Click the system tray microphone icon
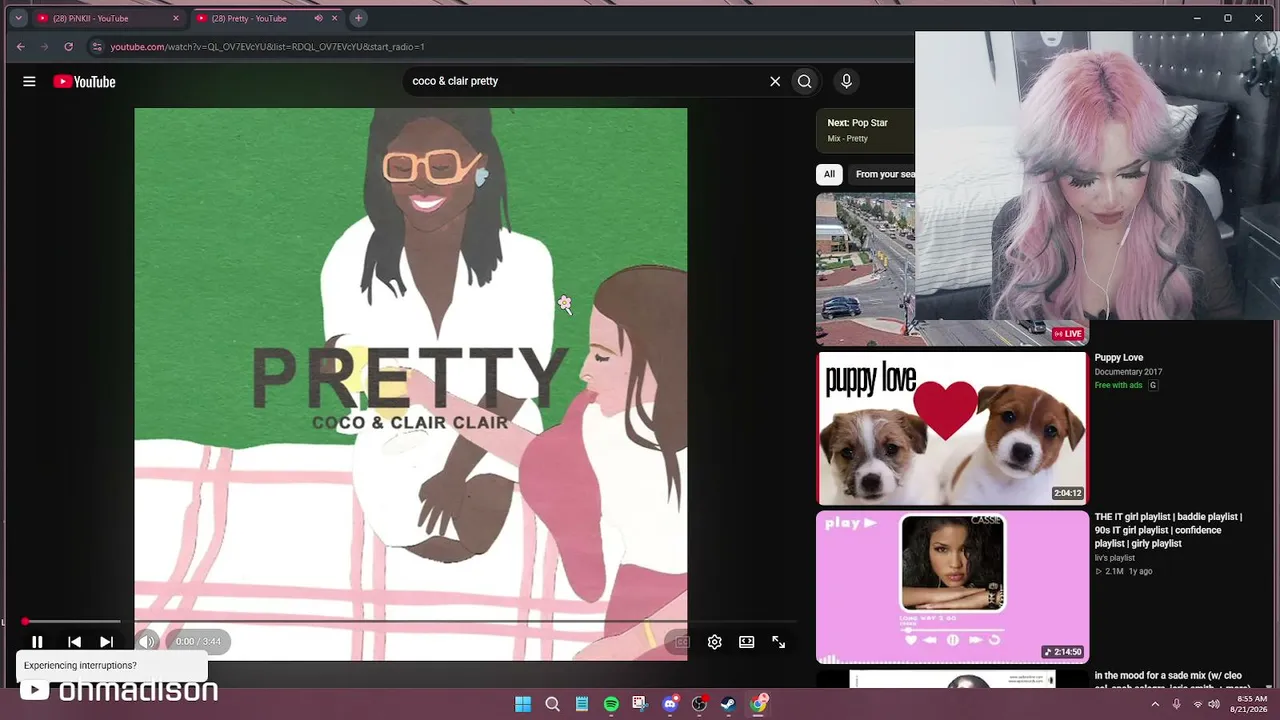The height and width of the screenshot is (720, 1280). (x=1177, y=704)
